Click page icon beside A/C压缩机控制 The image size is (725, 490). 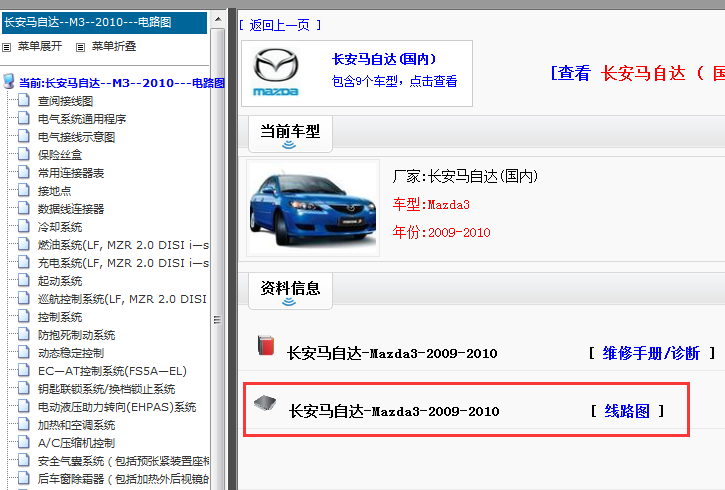pos(24,443)
